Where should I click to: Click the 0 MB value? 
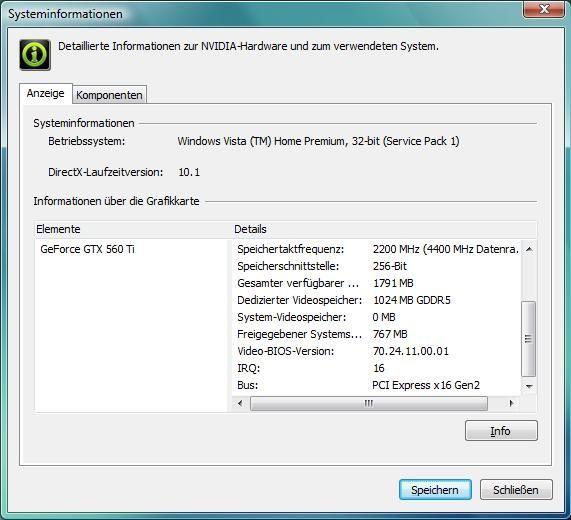coord(384,317)
